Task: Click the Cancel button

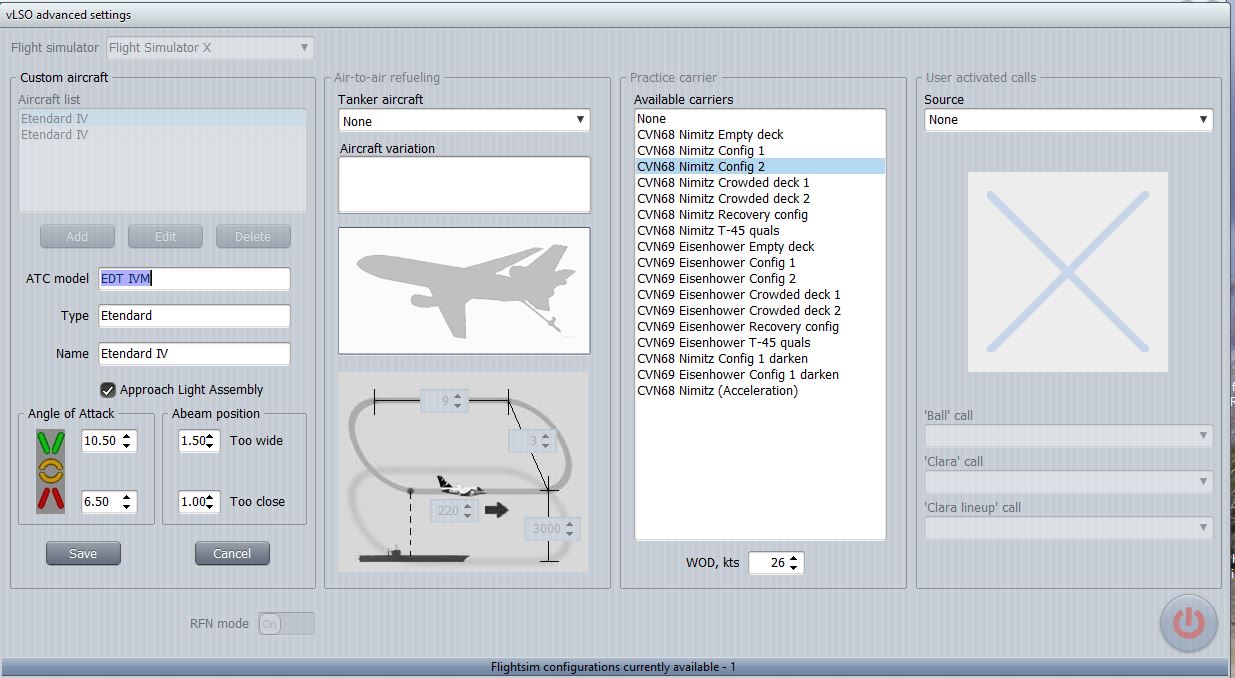Action: point(232,553)
